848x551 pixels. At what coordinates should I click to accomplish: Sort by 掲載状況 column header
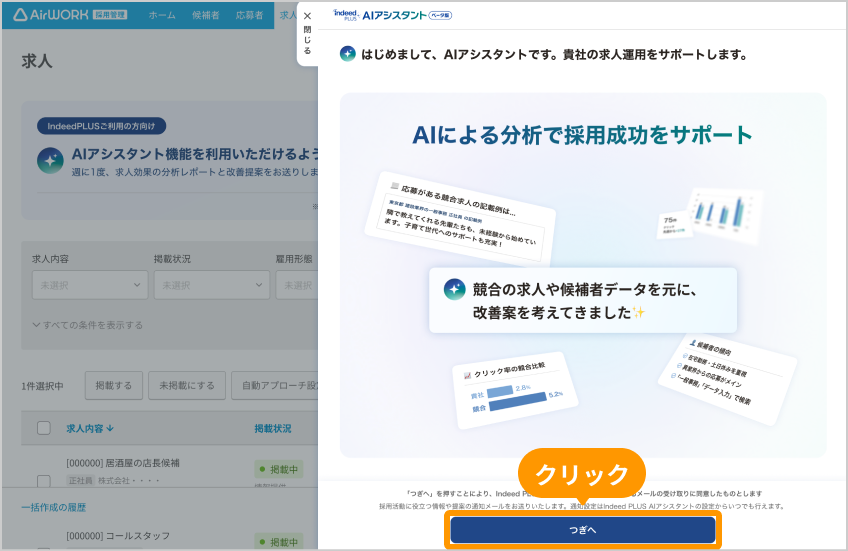tap(273, 428)
